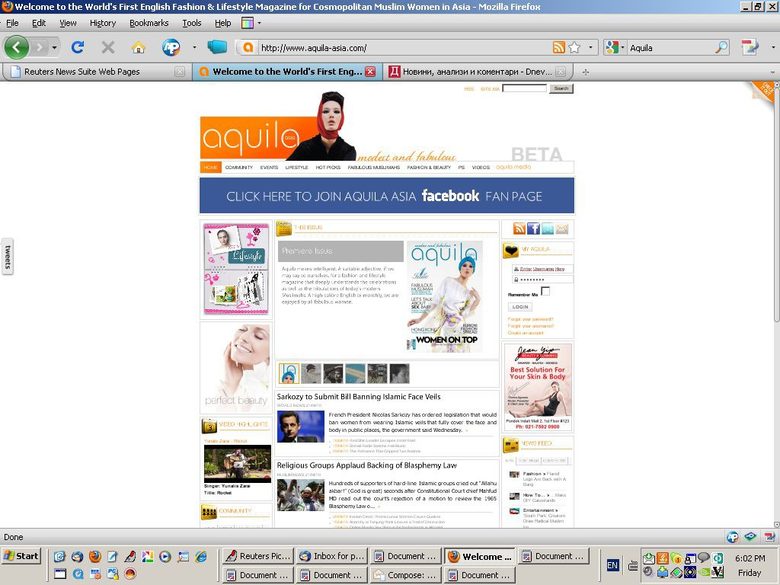780x585 pixels.
Task: Click the LOGIN button
Action: point(520,307)
